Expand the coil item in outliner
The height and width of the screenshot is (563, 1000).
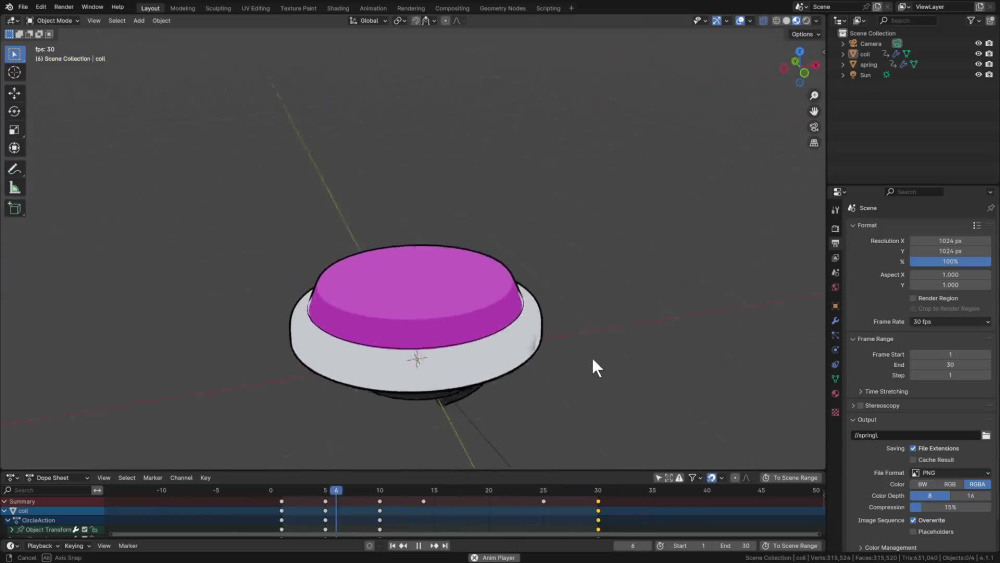[x=843, y=54]
